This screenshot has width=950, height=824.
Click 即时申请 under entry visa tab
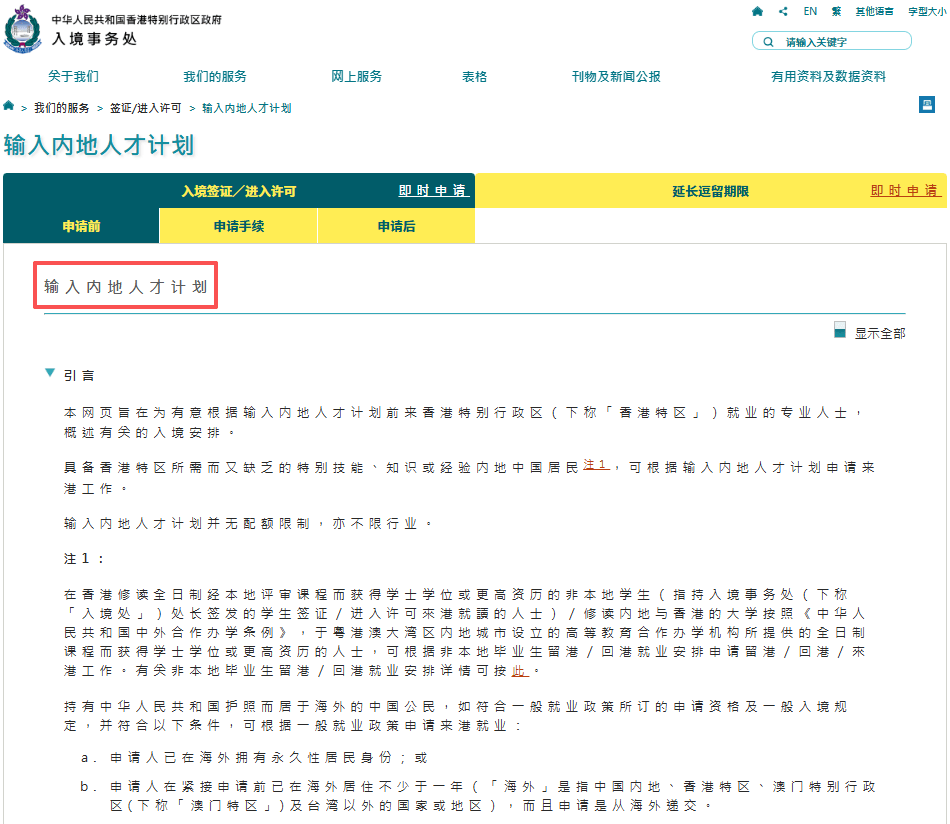point(433,191)
